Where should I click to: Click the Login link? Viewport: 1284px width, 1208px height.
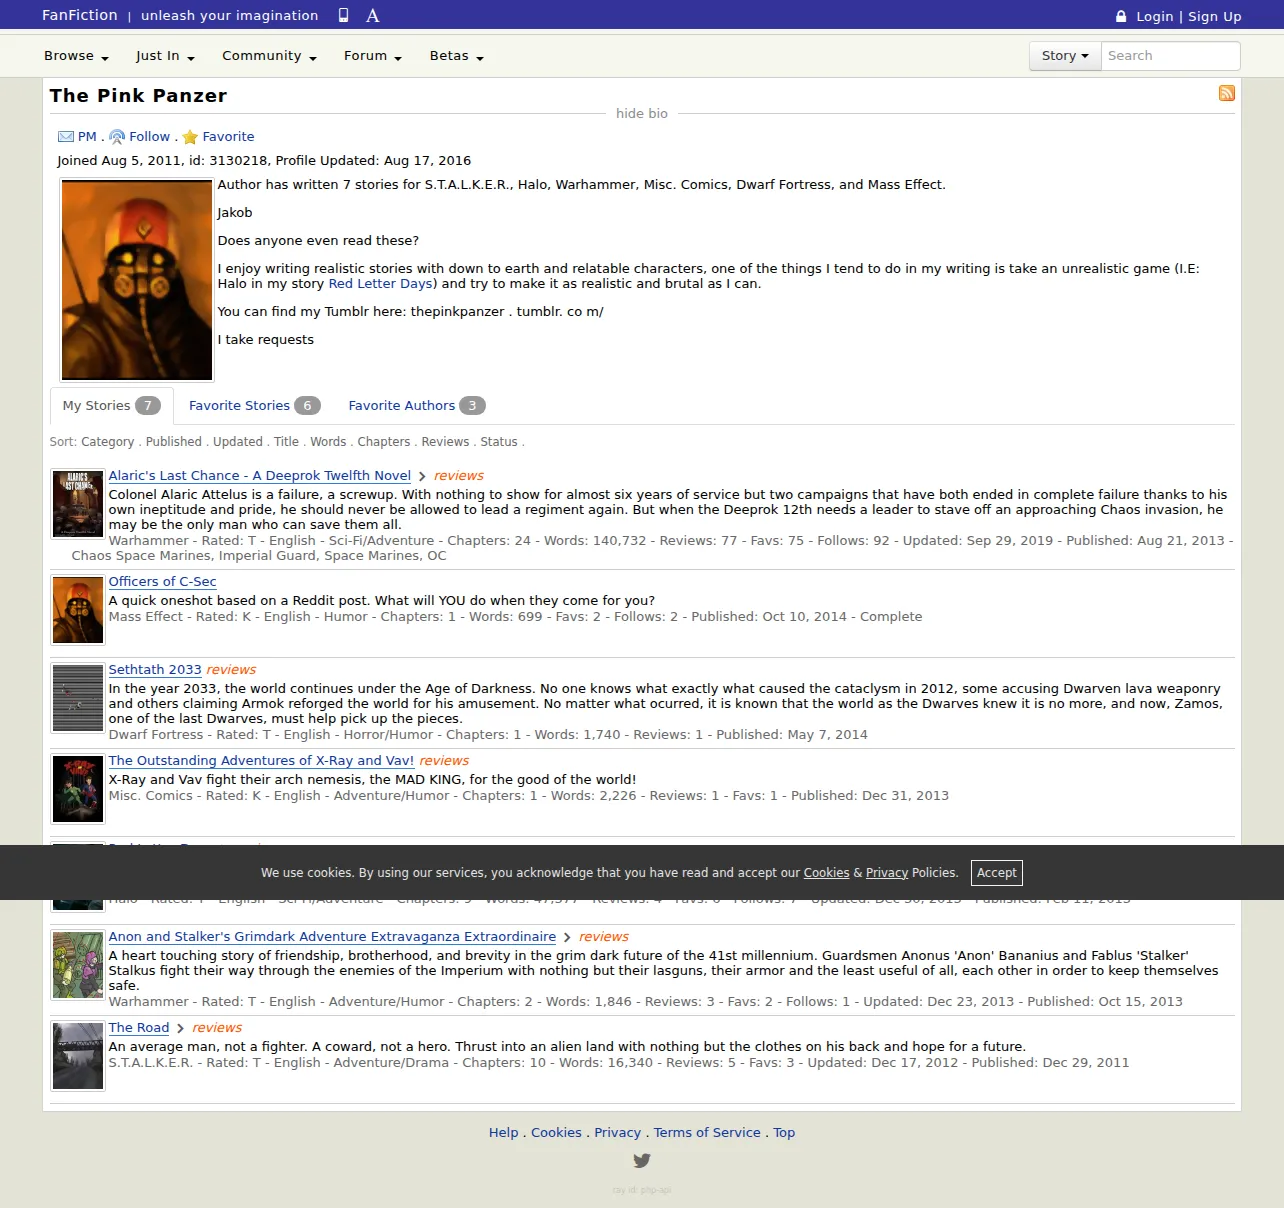(x=1155, y=16)
